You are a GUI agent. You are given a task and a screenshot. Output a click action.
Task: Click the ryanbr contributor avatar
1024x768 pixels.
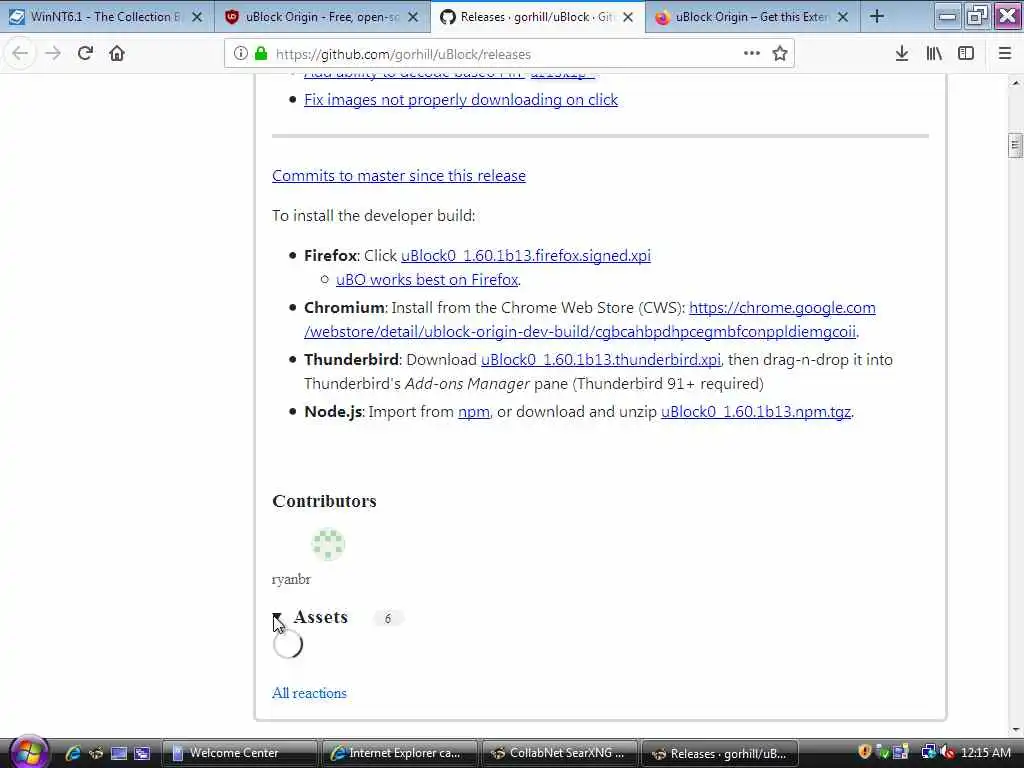328,544
